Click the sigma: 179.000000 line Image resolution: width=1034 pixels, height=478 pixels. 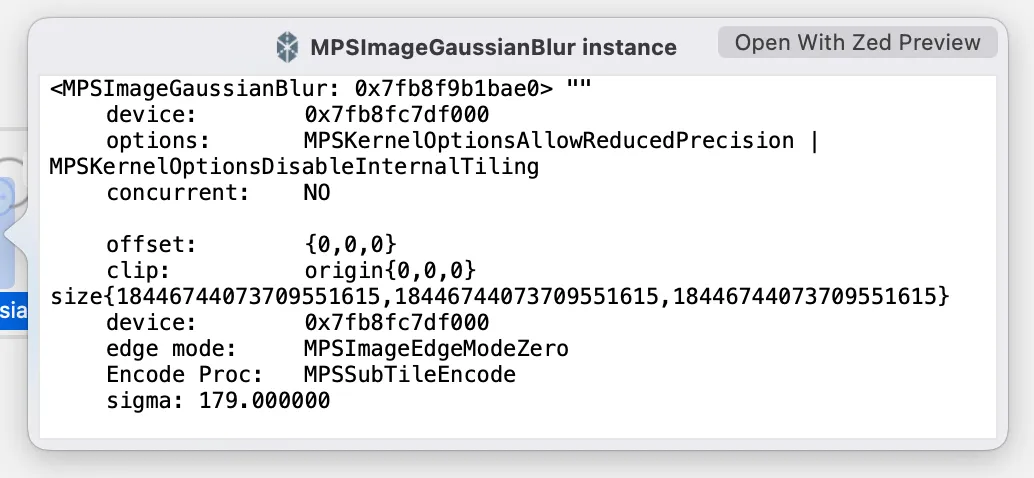click(x=218, y=400)
